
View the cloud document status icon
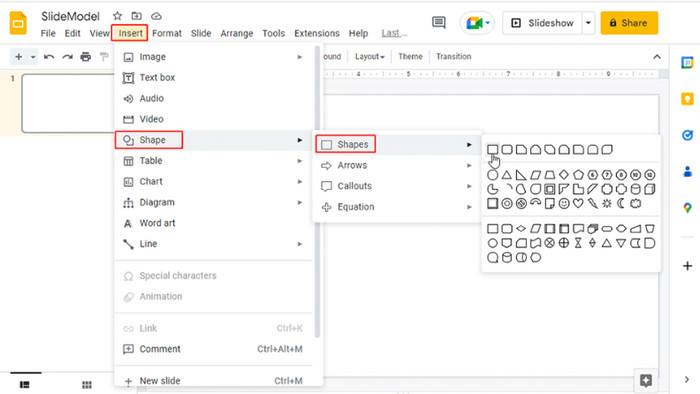[x=156, y=16]
